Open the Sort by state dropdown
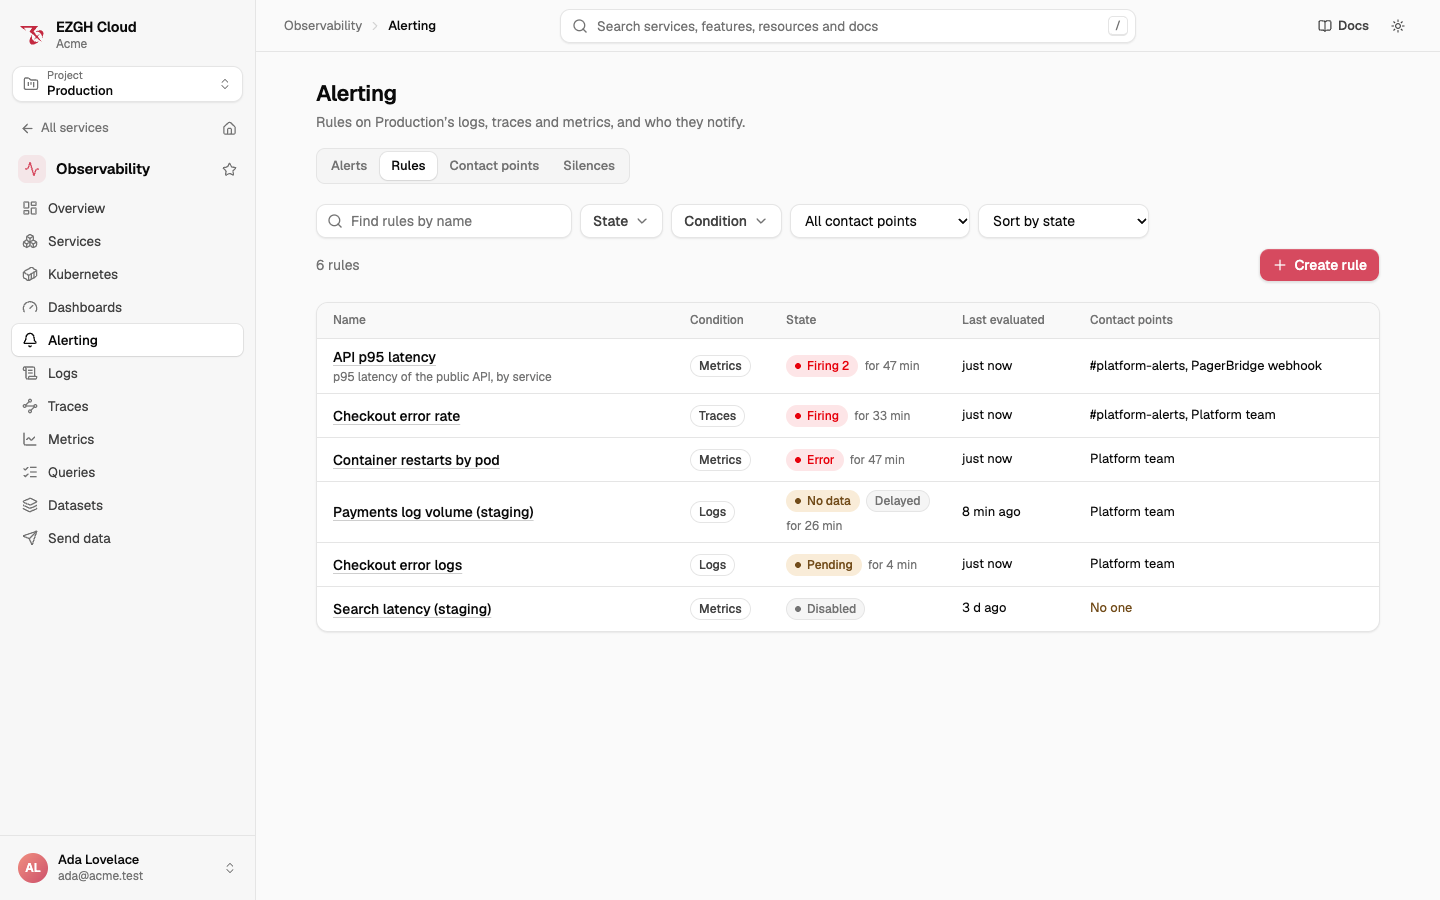Image resolution: width=1440 pixels, height=900 pixels. click(x=1063, y=221)
